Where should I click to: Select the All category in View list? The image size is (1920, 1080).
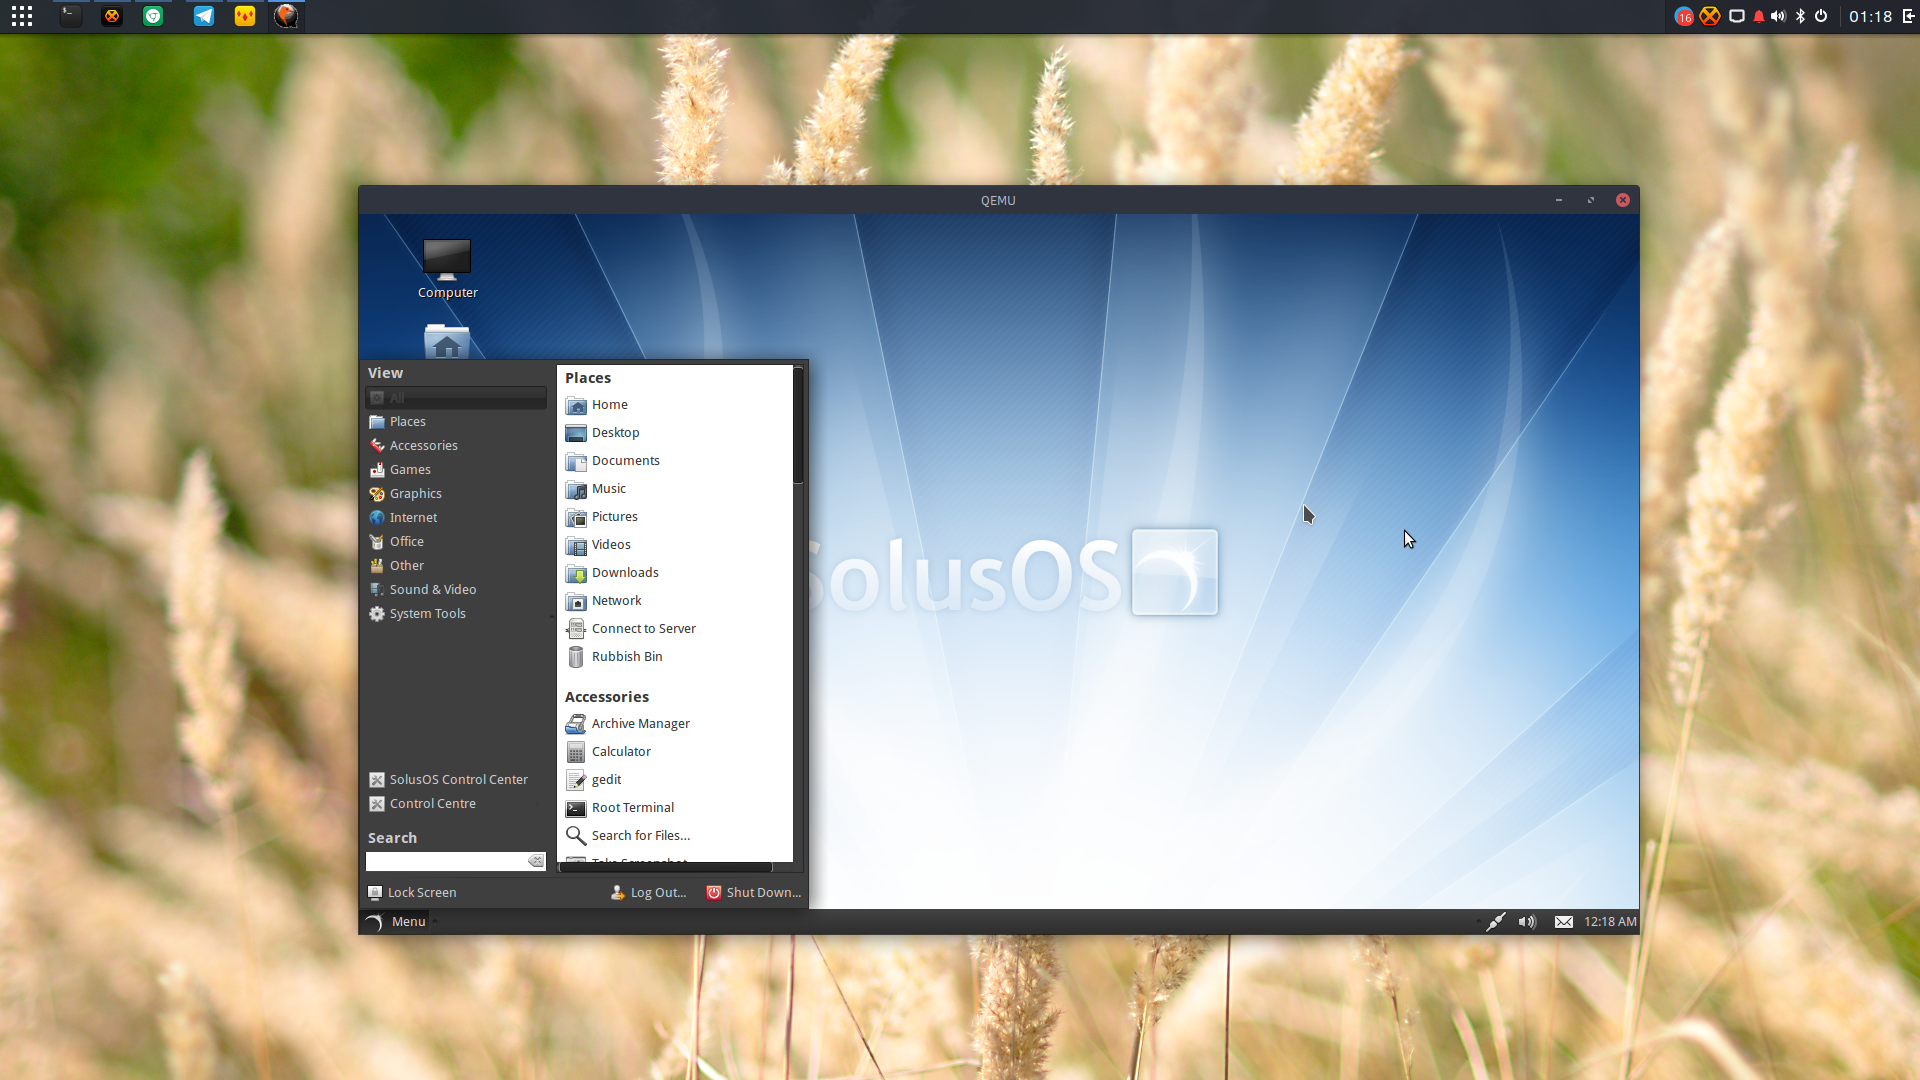[x=455, y=398]
